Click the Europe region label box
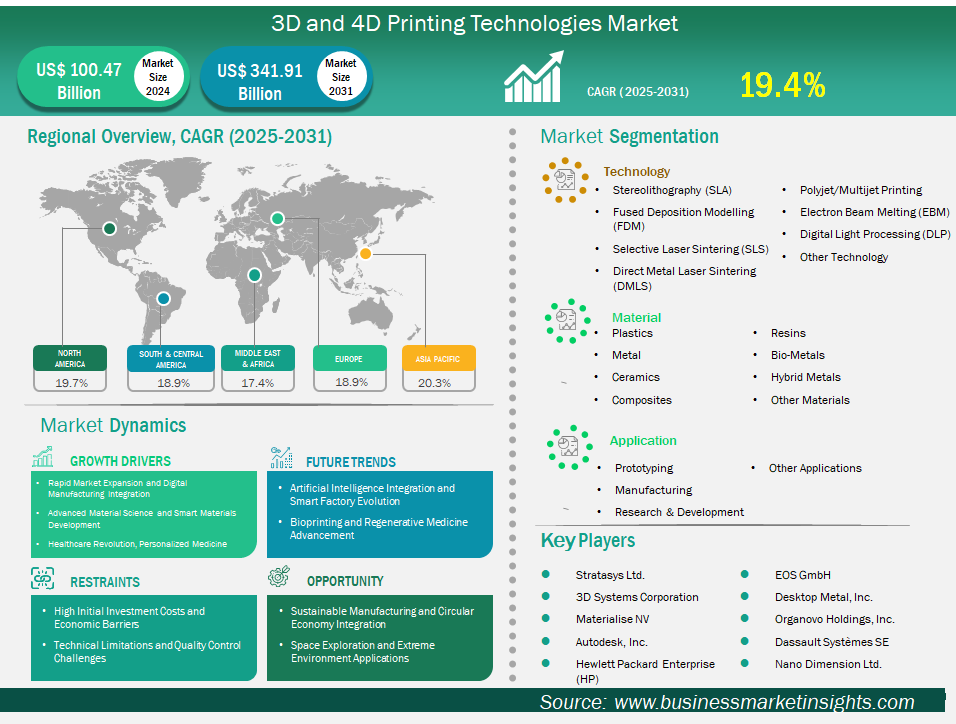This screenshot has width=956, height=724. click(x=349, y=358)
